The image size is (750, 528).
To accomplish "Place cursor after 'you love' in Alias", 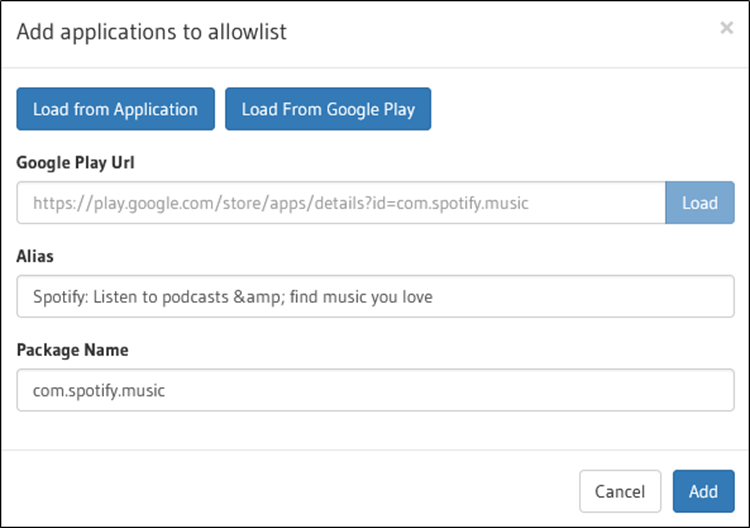I will pos(433,297).
